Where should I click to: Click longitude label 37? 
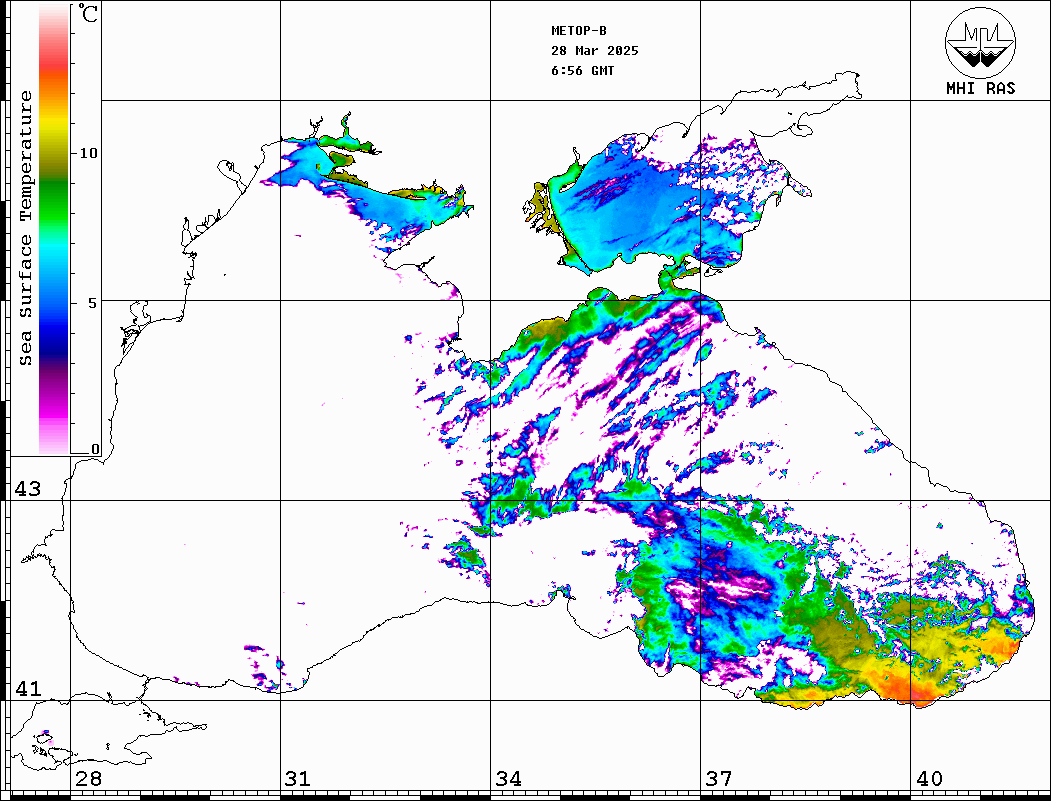[719, 779]
